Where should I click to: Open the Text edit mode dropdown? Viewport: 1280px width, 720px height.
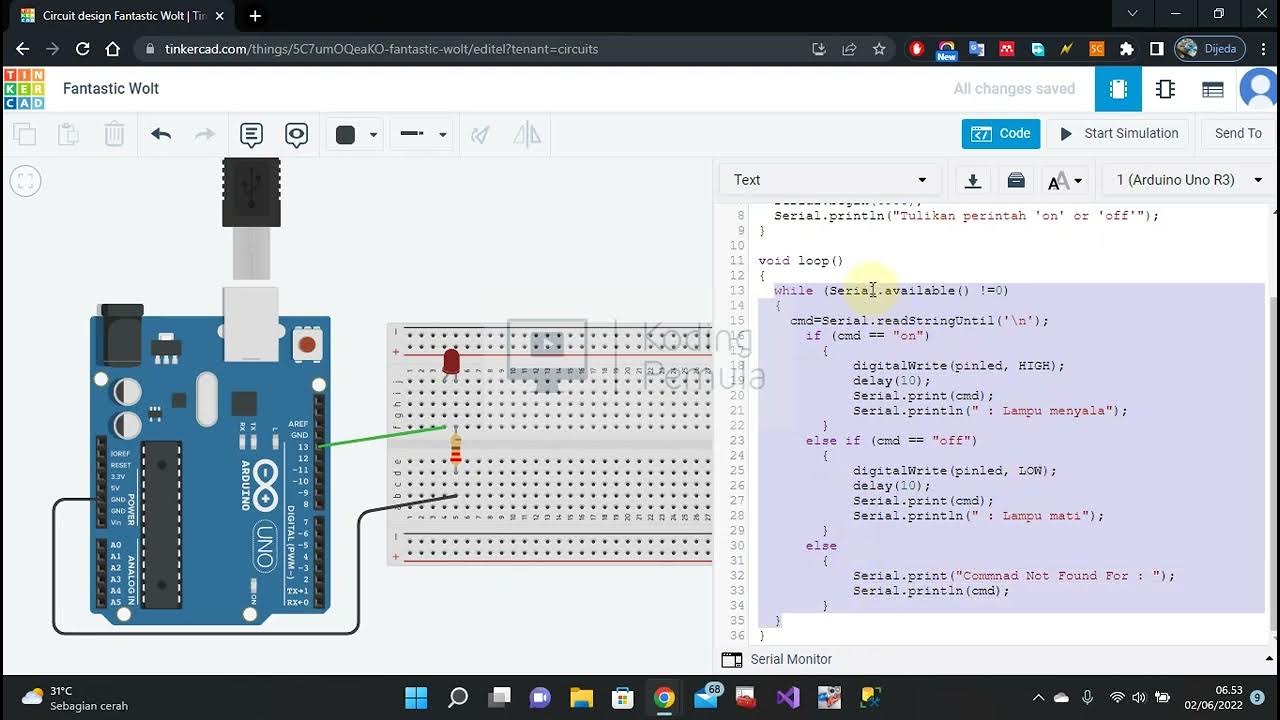tap(829, 180)
